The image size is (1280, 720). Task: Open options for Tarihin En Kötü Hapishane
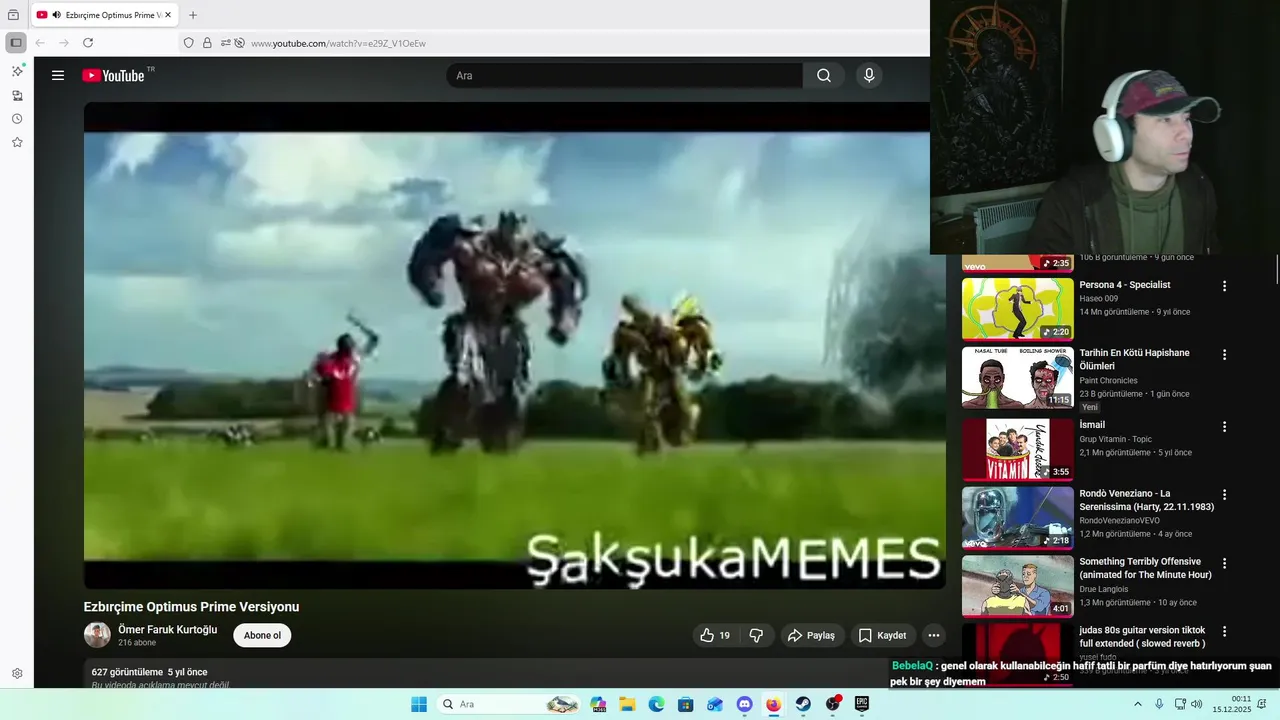pos(1224,355)
